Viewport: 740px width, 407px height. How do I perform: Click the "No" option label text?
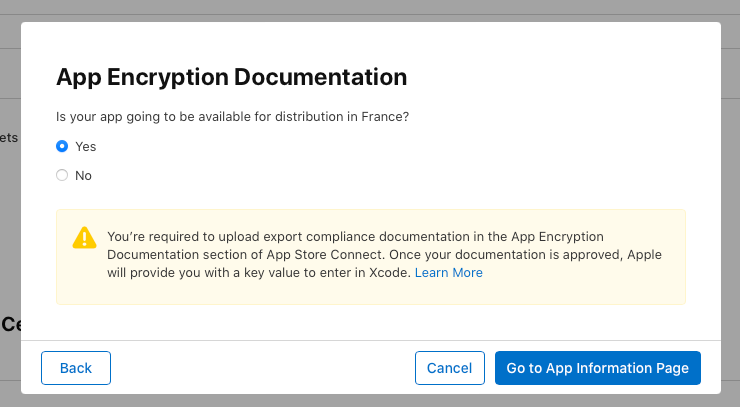[83, 175]
